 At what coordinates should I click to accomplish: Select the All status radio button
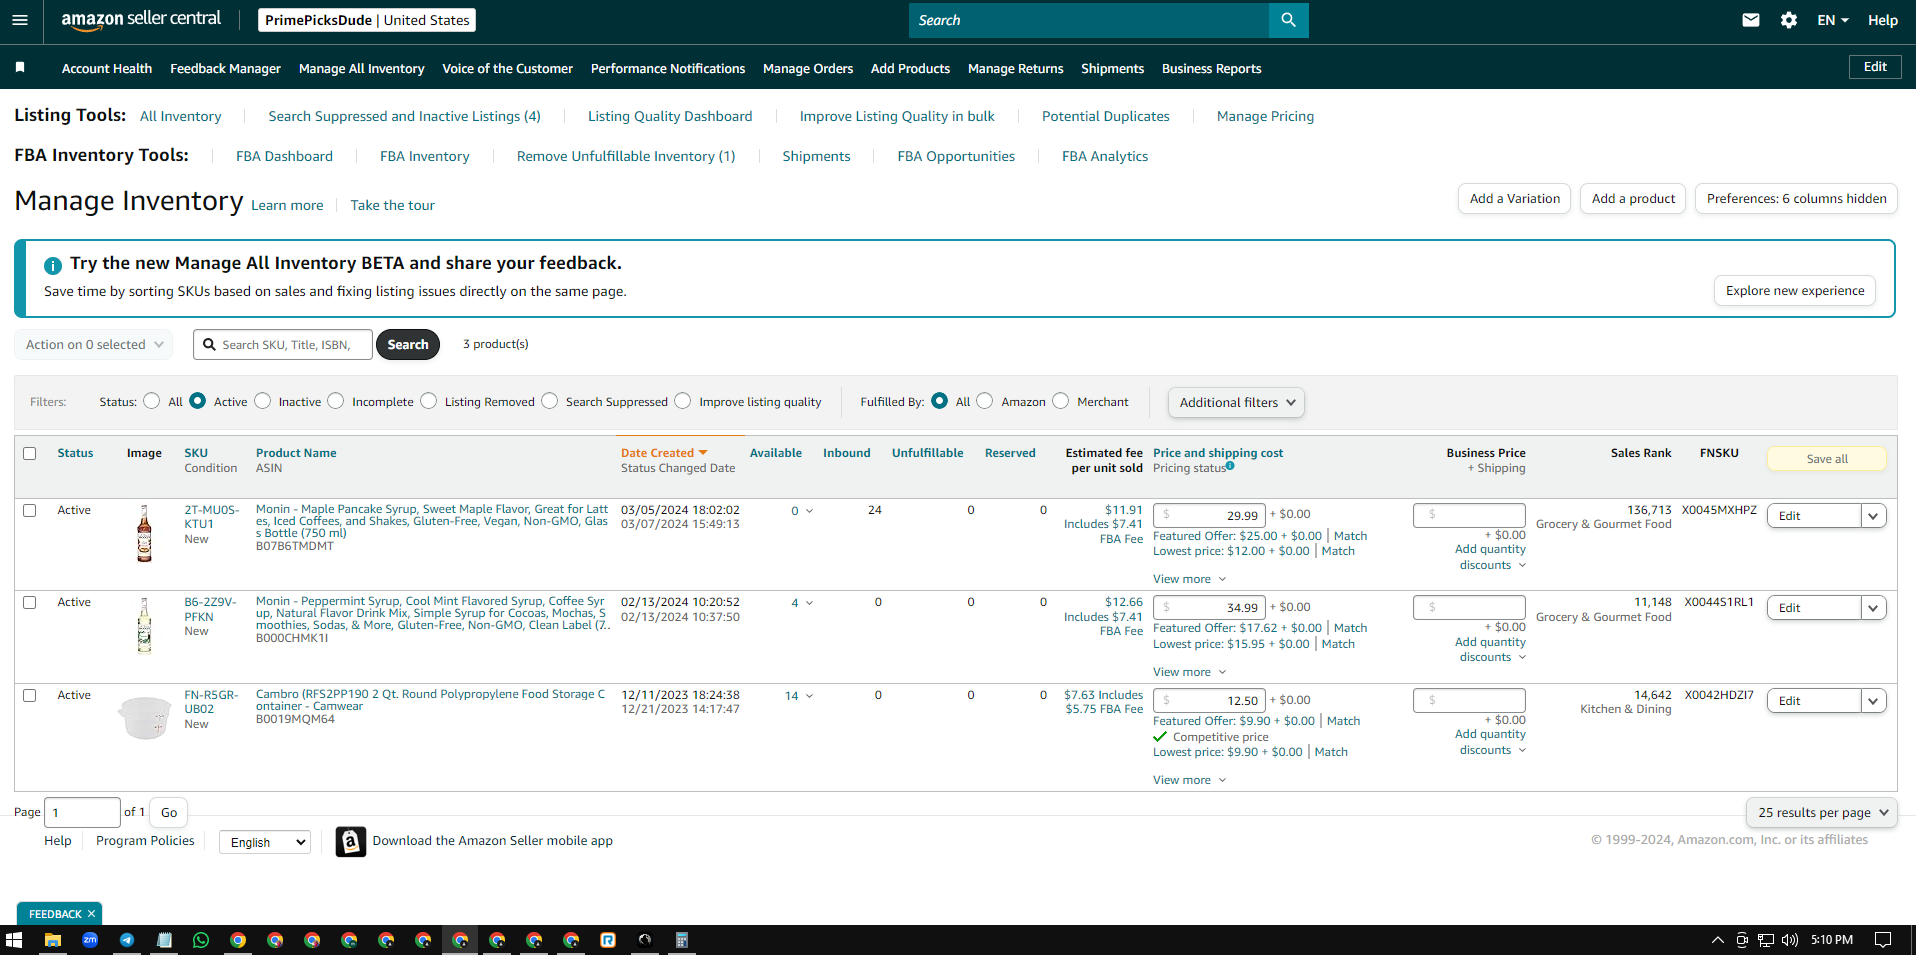point(151,401)
